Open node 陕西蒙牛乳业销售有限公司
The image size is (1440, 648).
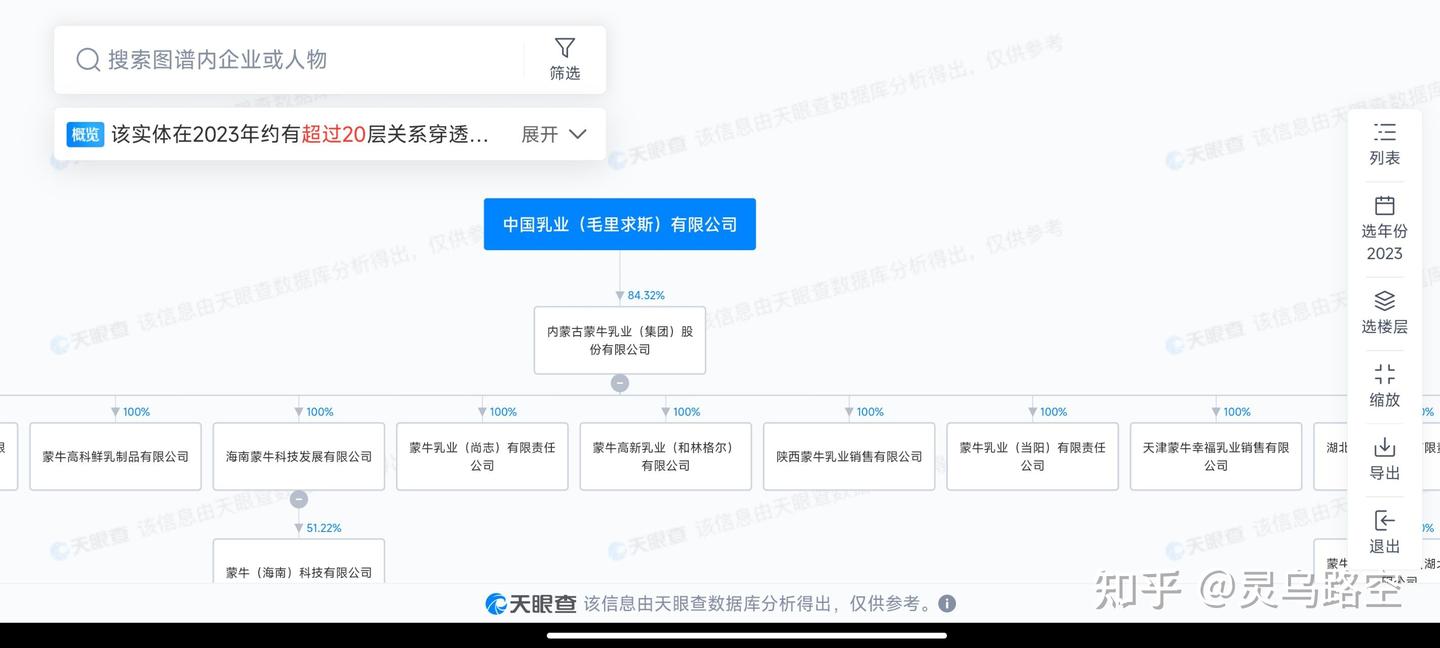click(x=850, y=456)
